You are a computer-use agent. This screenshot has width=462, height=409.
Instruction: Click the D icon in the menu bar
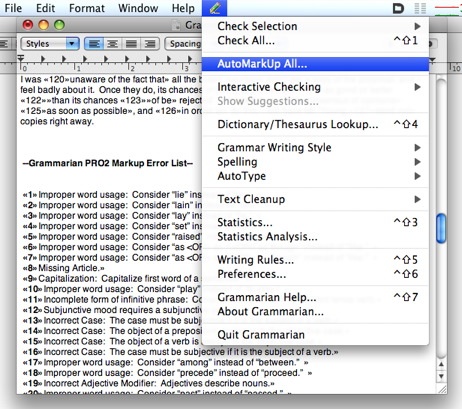(398, 8)
